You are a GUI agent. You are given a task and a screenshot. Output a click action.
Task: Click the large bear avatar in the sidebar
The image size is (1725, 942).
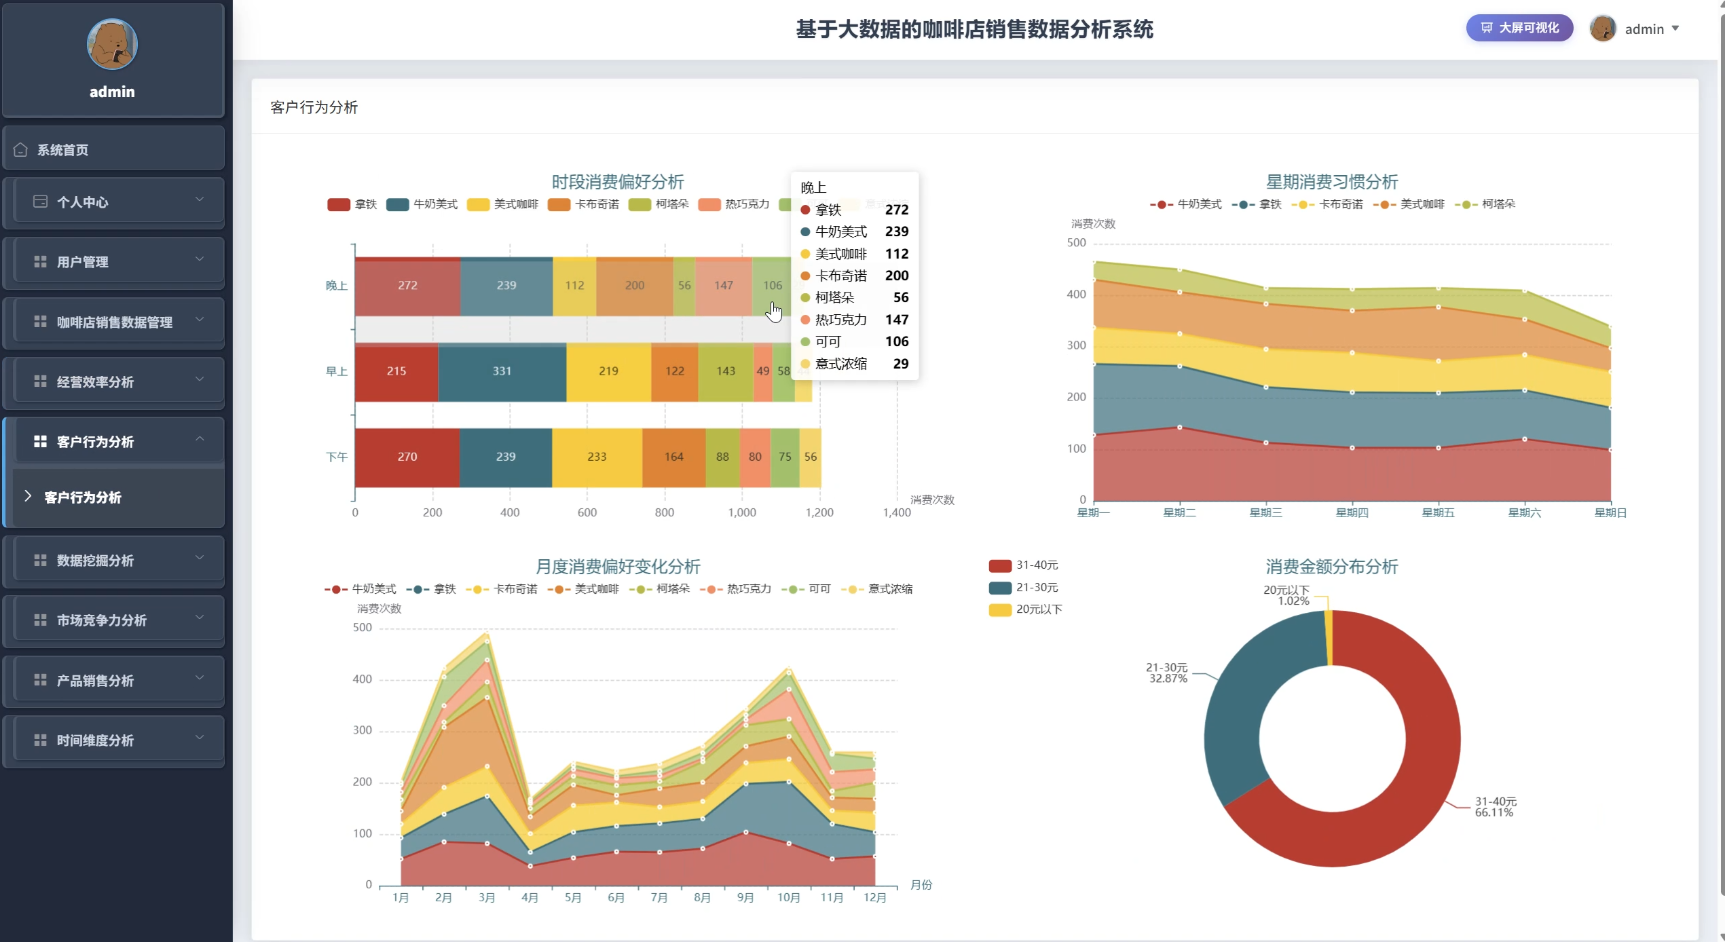[x=112, y=44]
